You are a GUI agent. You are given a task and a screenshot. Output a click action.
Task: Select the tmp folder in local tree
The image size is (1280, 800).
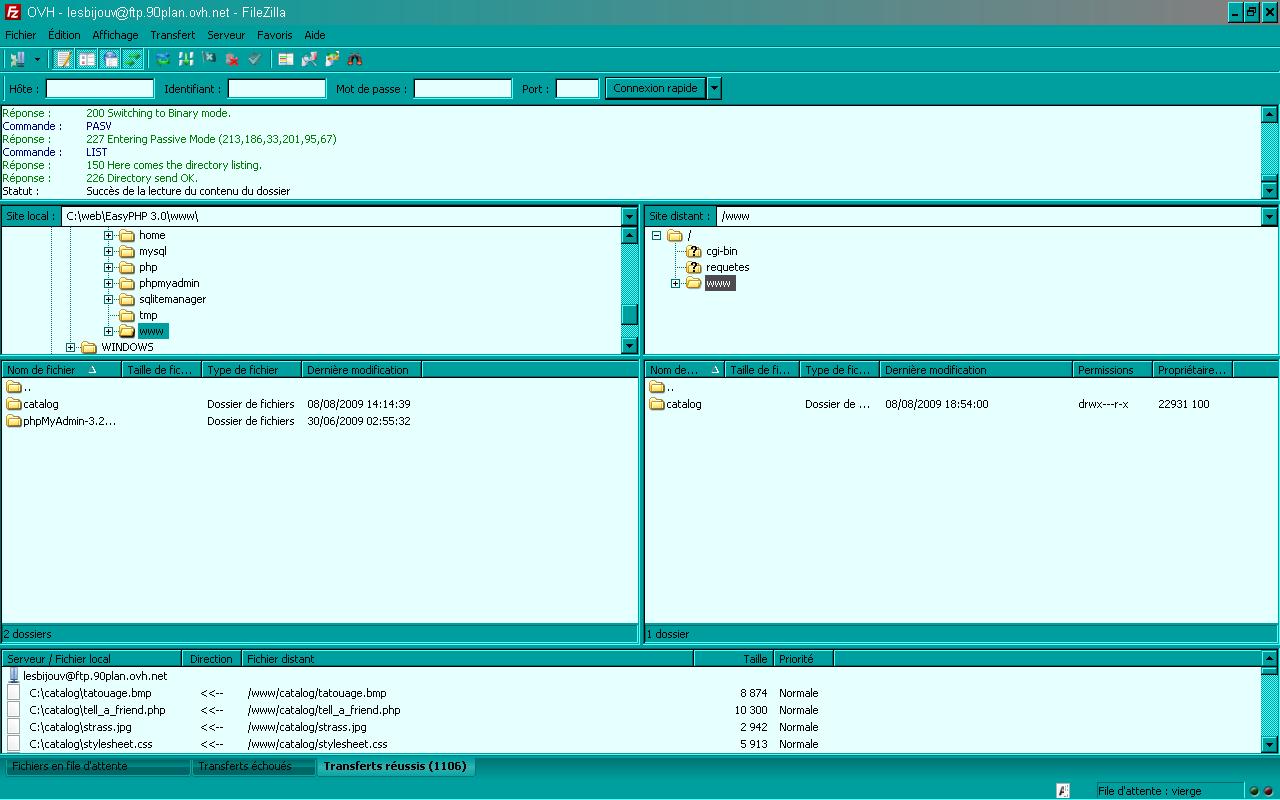coord(148,316)
